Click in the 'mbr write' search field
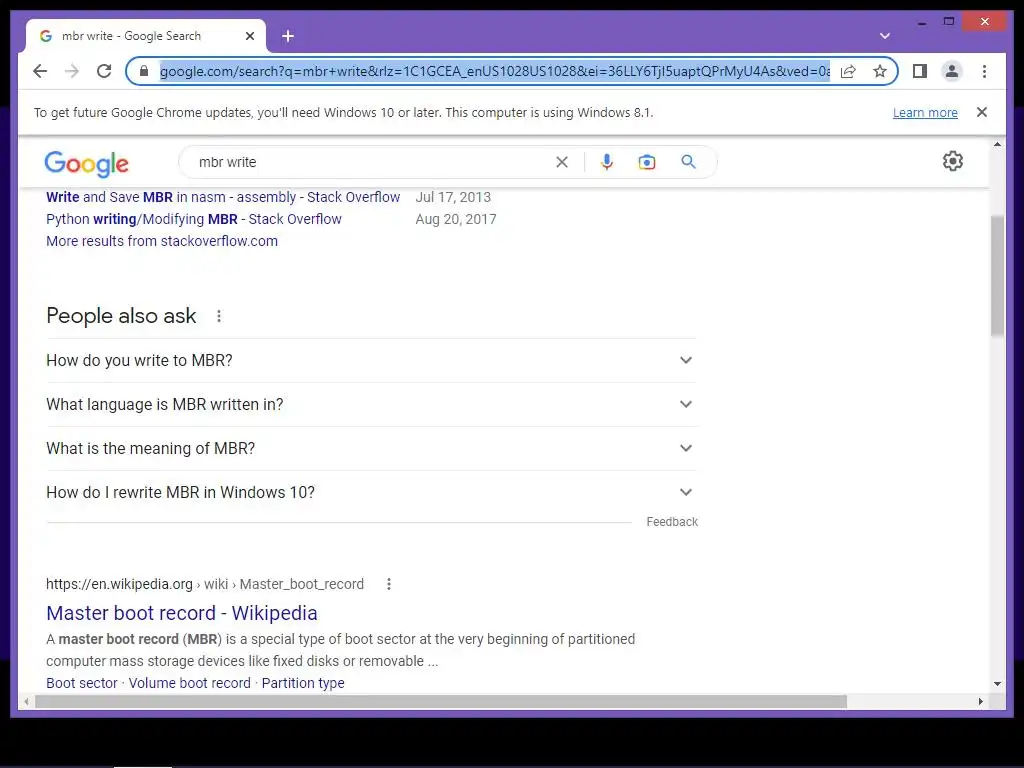The image size is (1024, 768). click(x=372, y=162)
